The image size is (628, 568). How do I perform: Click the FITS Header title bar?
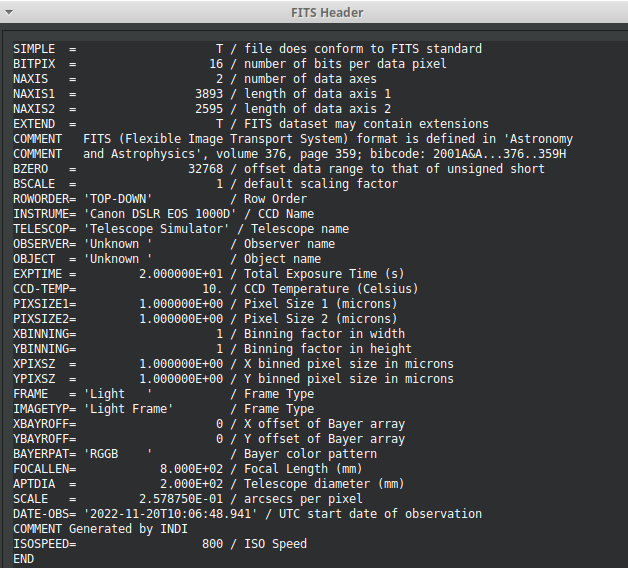pos(313,12)
